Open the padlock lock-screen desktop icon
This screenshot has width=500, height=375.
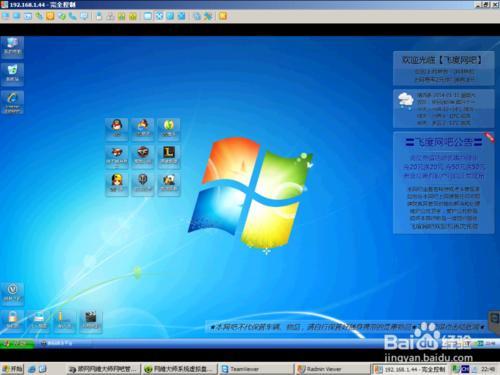(12, 320)
